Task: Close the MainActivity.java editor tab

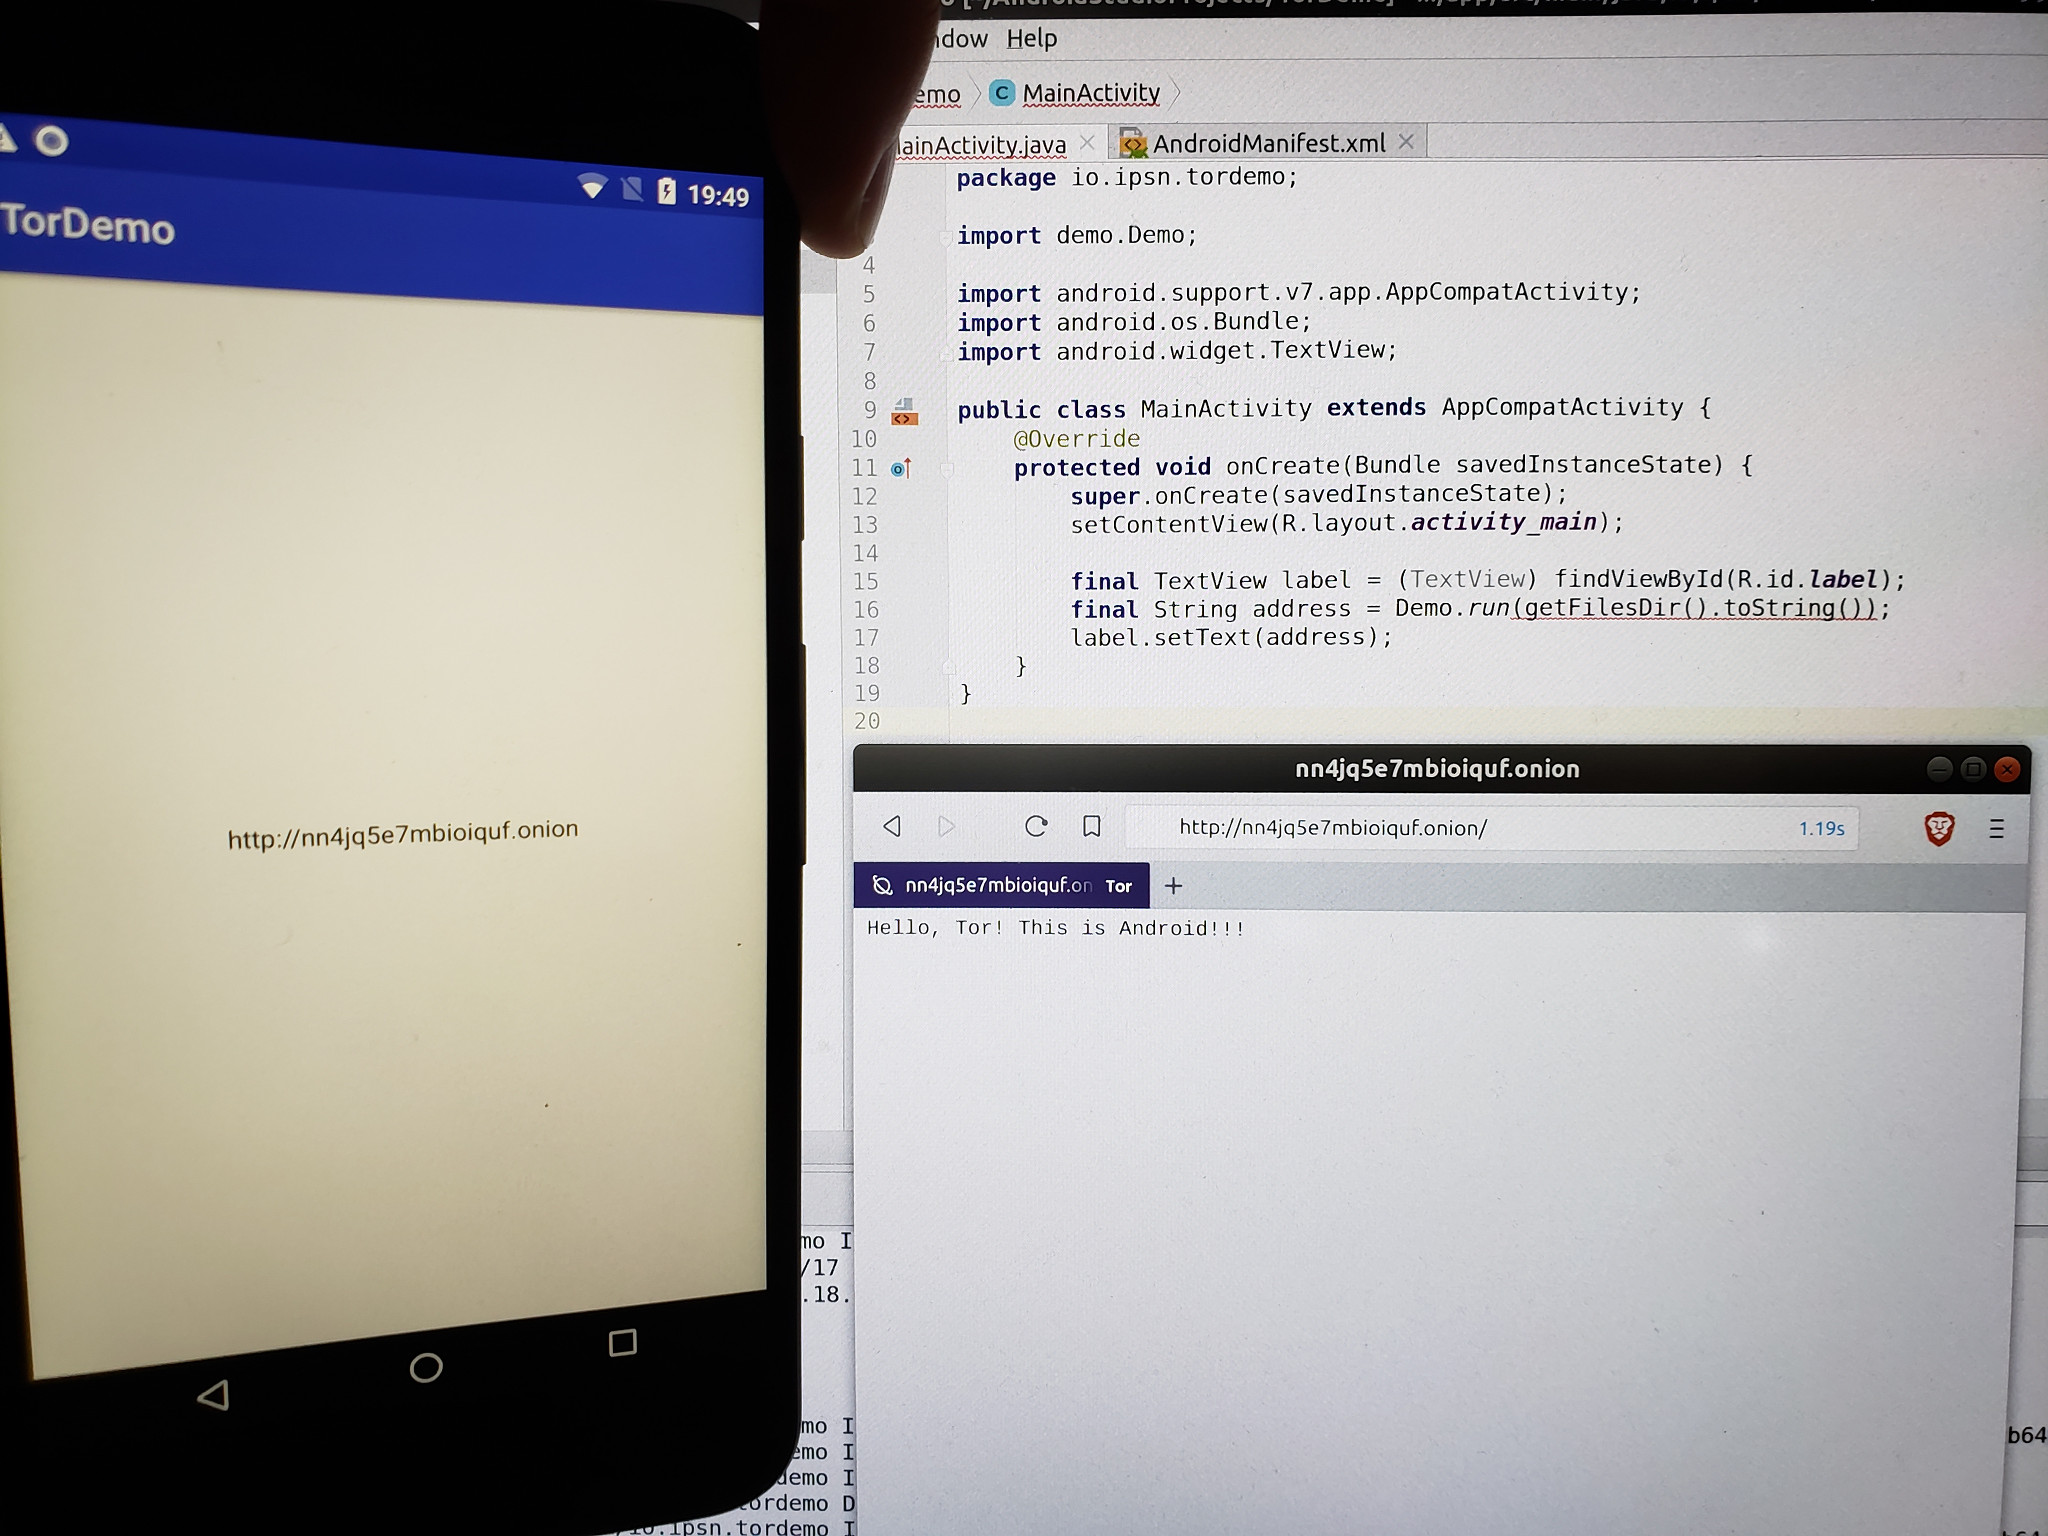Action: point(1087,143)
